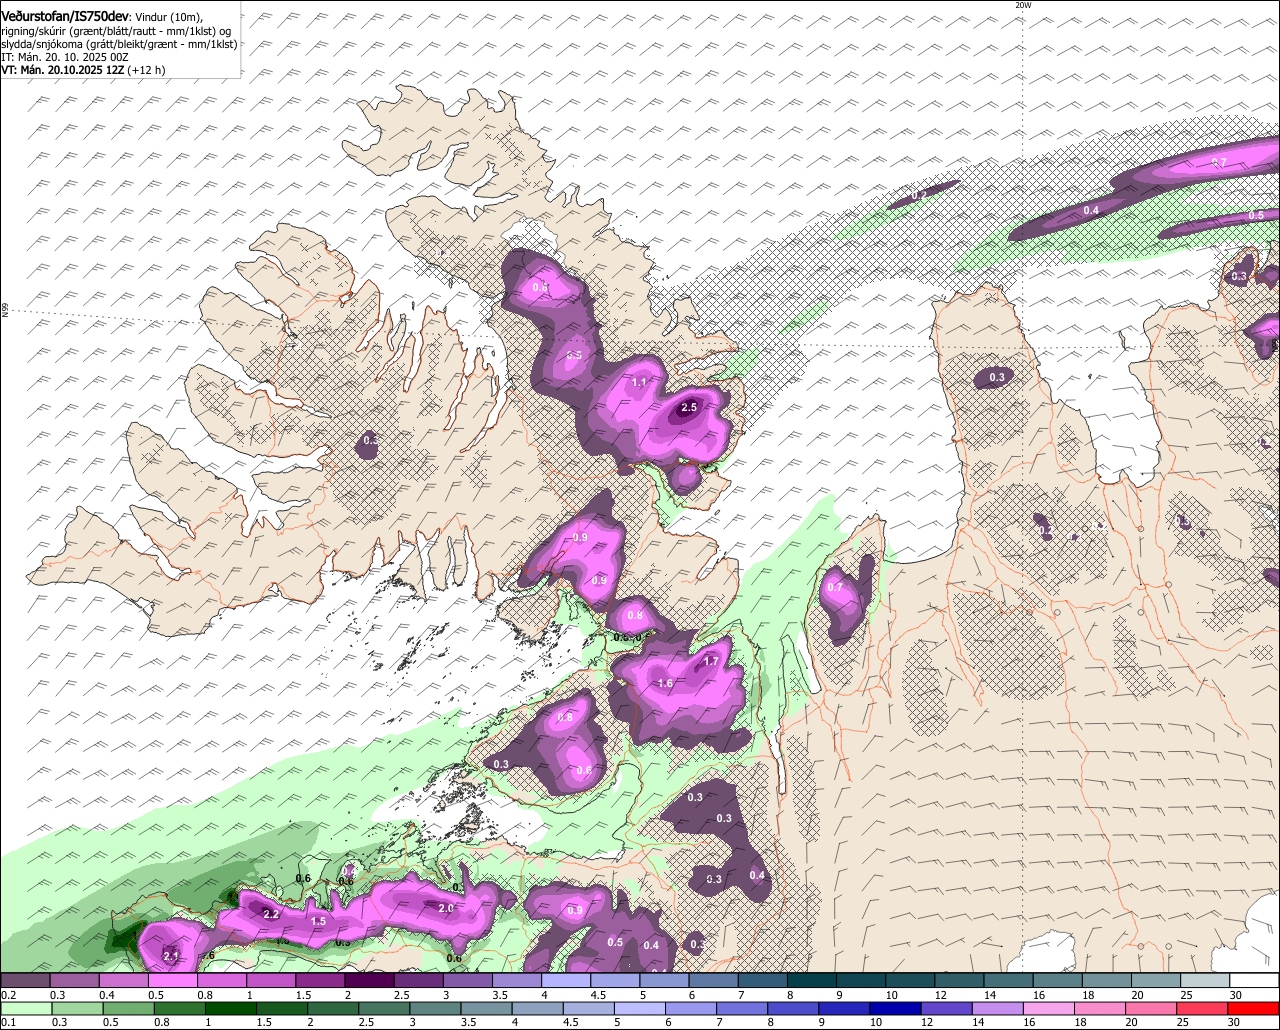The width and height of the screenshot is (1280, 1030).
Task: Click the light green first swatch of bottom legend row
Action: (x=25, y=1009)
